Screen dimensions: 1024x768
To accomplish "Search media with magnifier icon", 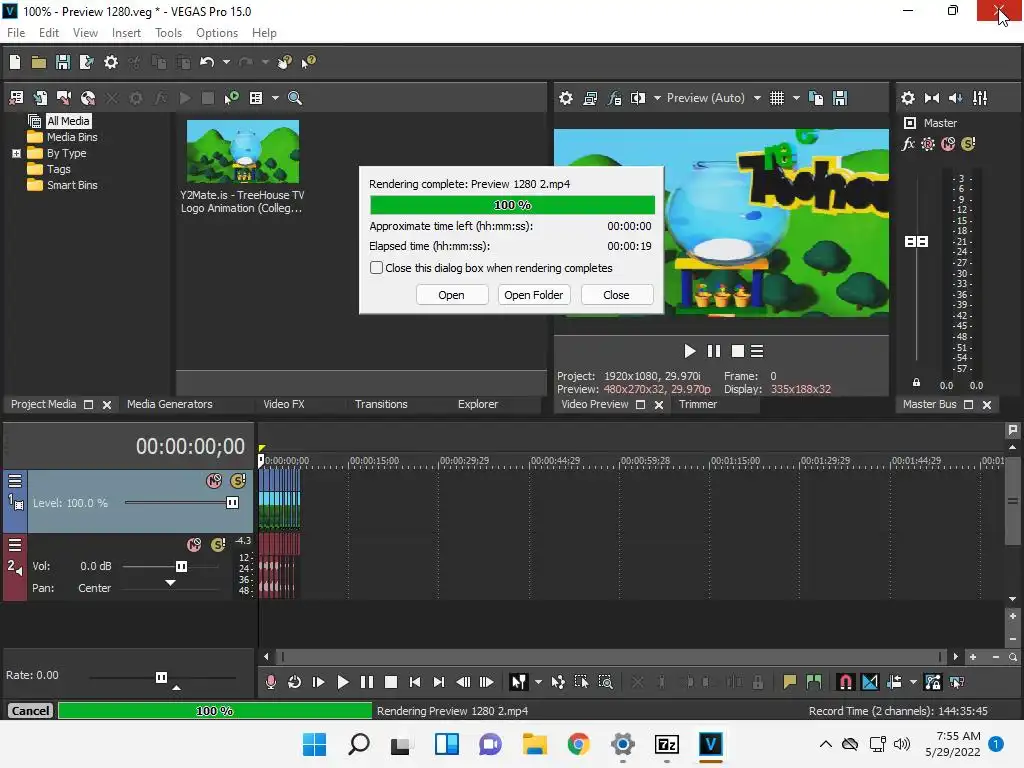I will click(x=295, y=98).
